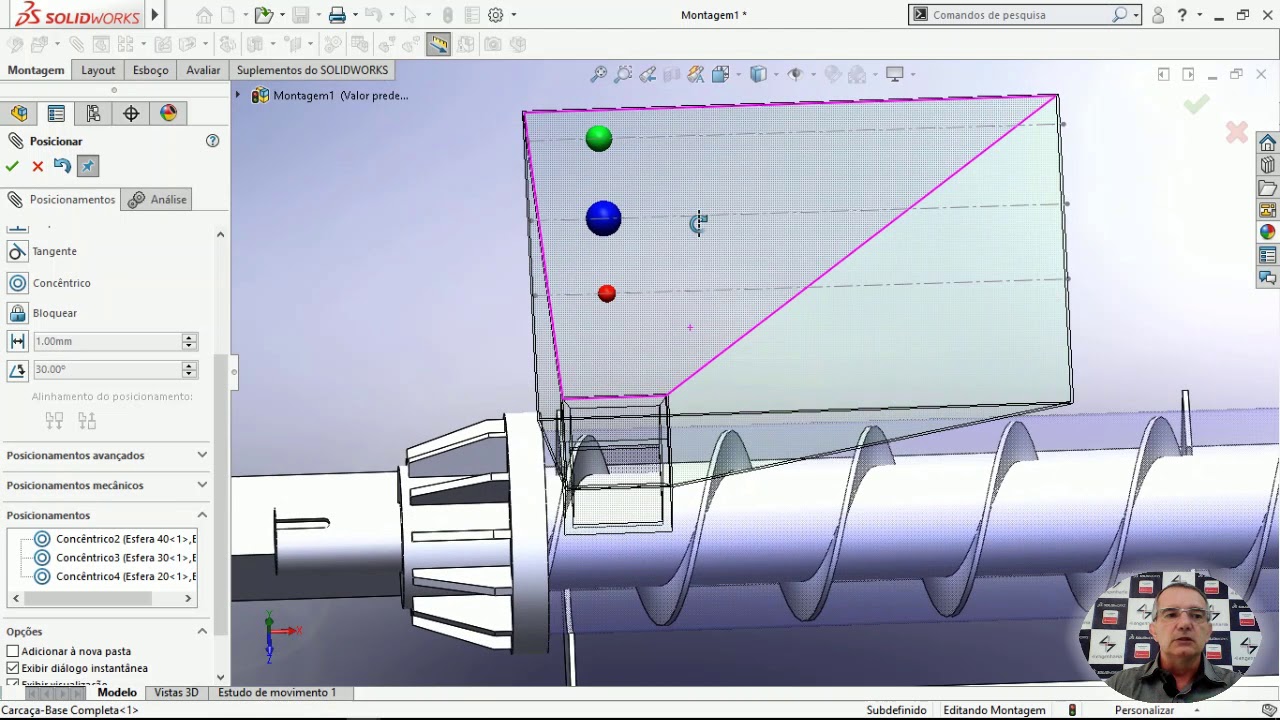Open ConfigurationManager tab icon

(x=93, y=113)
